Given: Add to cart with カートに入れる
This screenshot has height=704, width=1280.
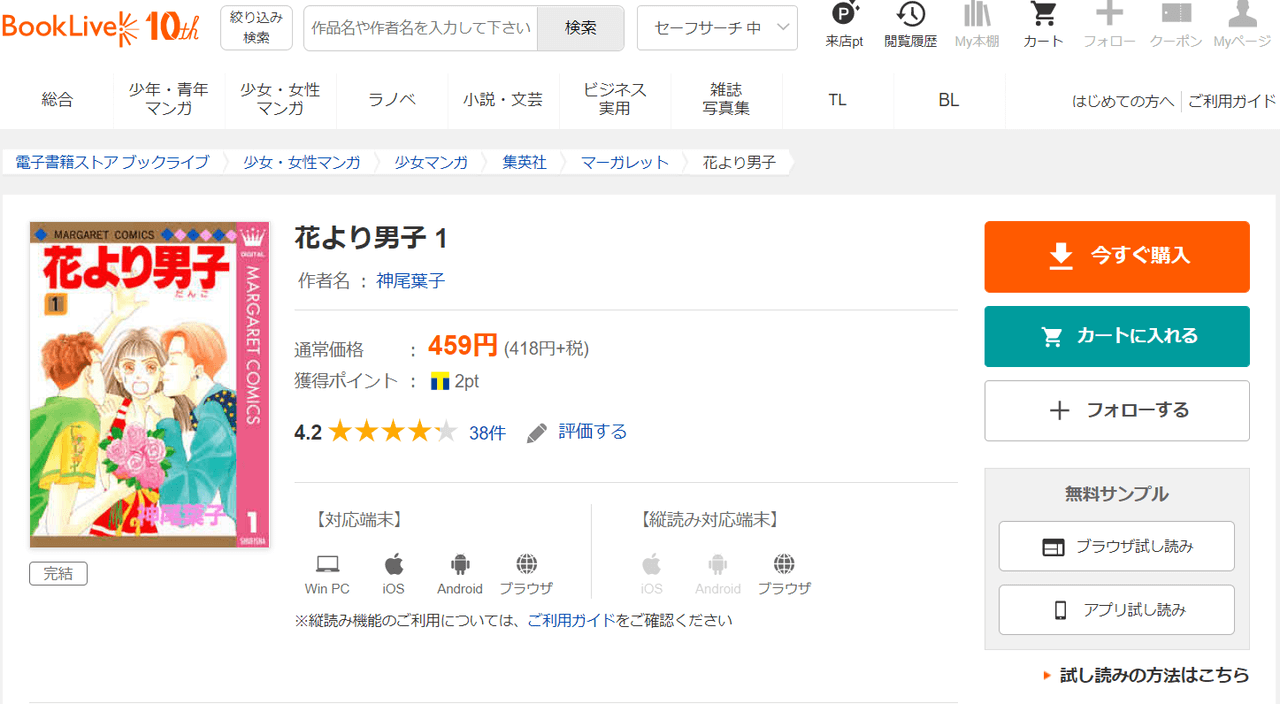Looking at the screenshot, I should tap(1117, 337).
